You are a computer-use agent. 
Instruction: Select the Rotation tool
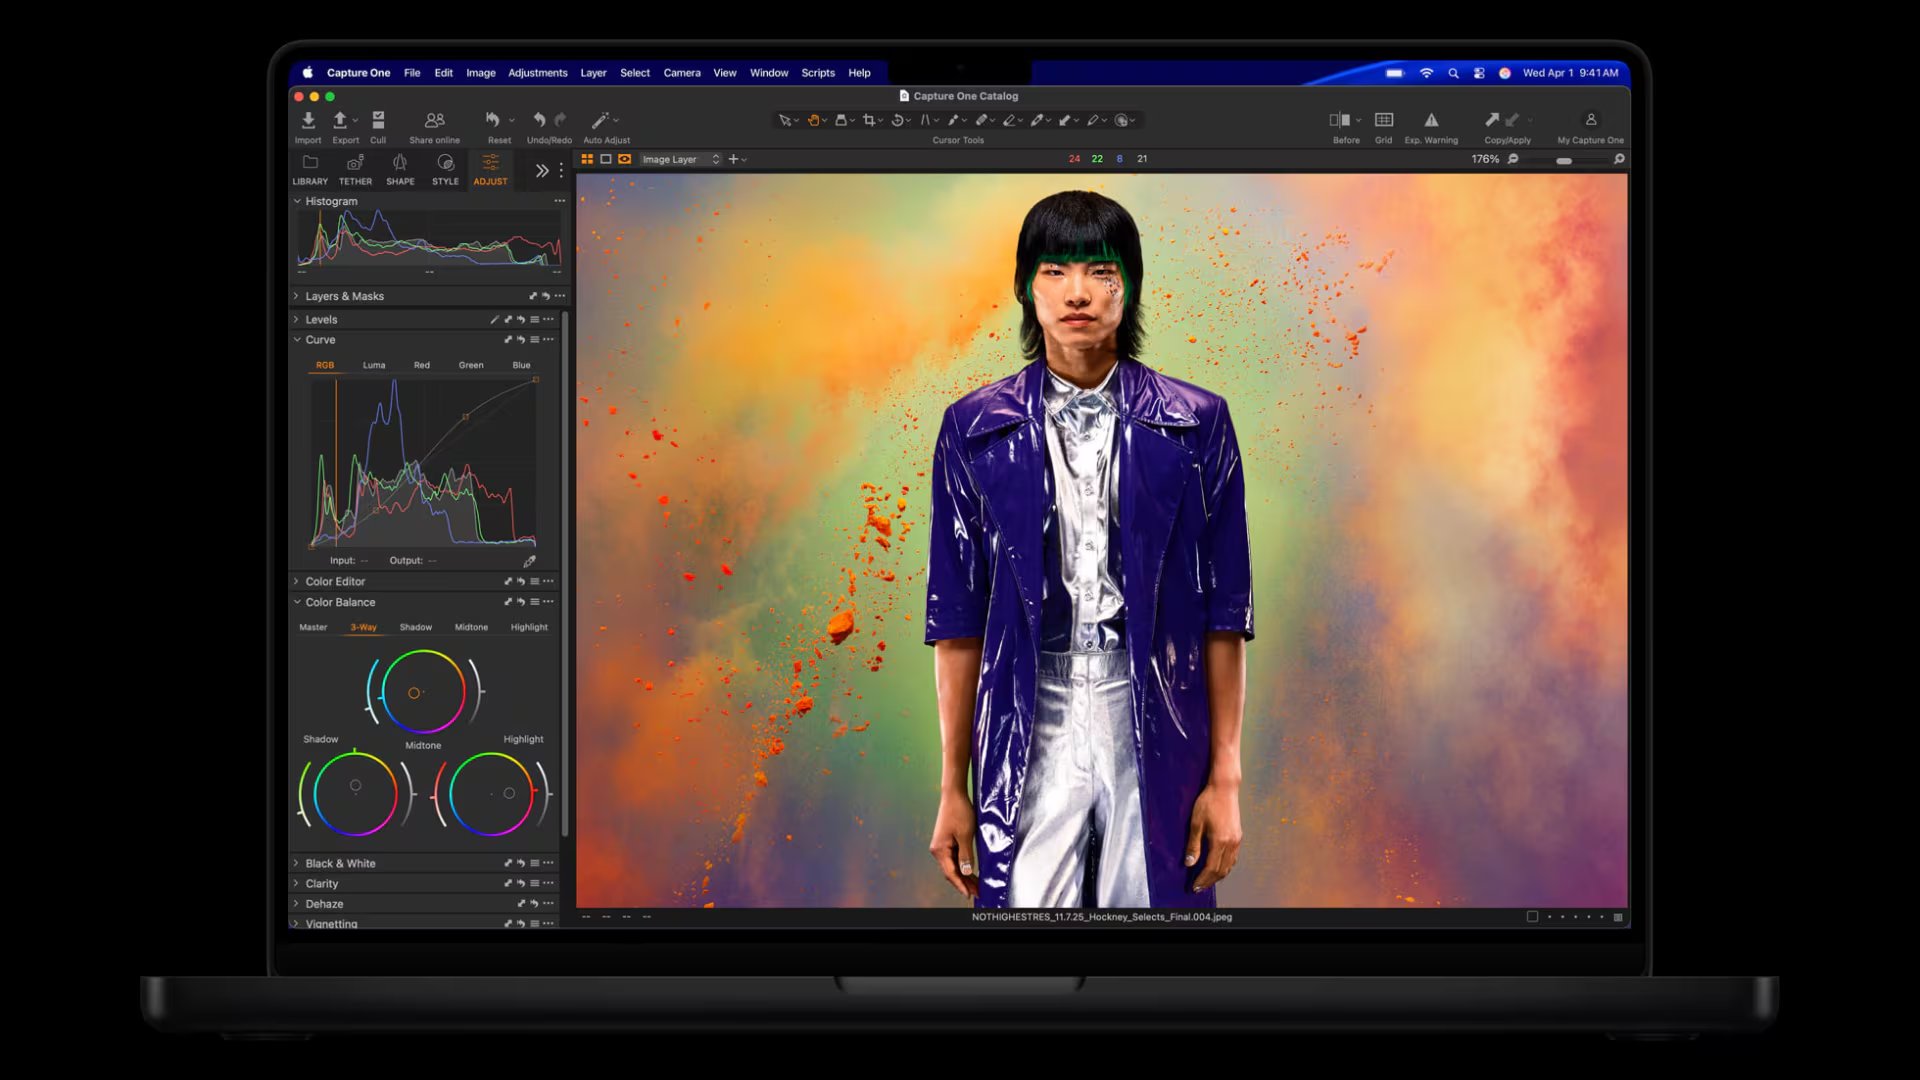click(897, 120)
